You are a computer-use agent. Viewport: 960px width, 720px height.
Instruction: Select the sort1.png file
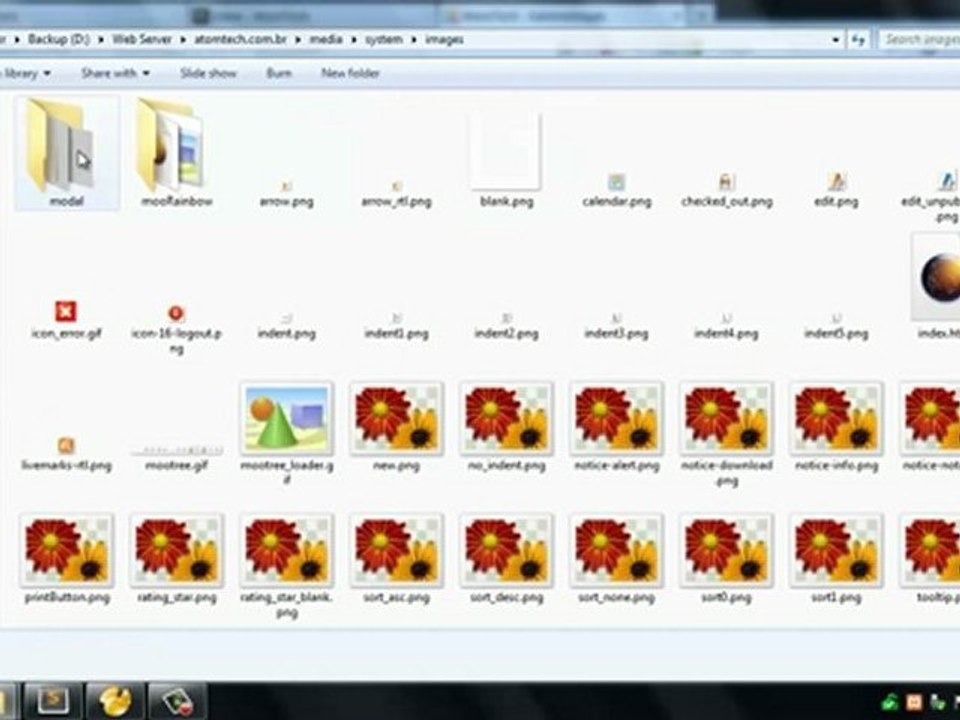pyautogui.click(x=836, y=560)
